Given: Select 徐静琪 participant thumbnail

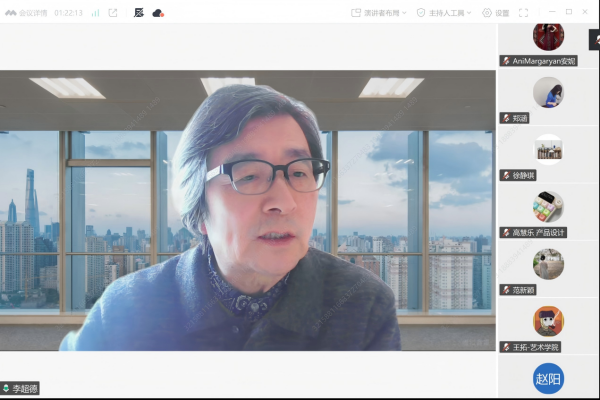Looking at the screenshot, I should click(548, 148).
